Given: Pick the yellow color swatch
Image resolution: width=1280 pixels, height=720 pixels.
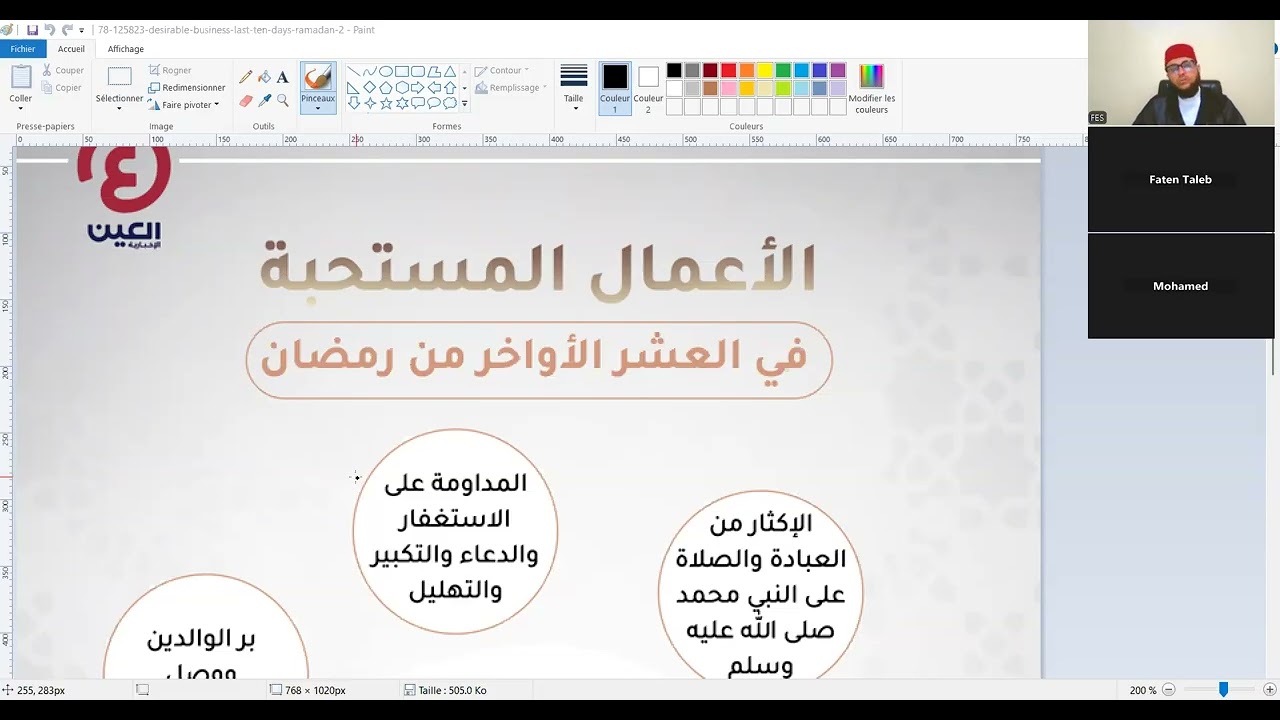Looking at the screenshot, I should coord(765,70).
